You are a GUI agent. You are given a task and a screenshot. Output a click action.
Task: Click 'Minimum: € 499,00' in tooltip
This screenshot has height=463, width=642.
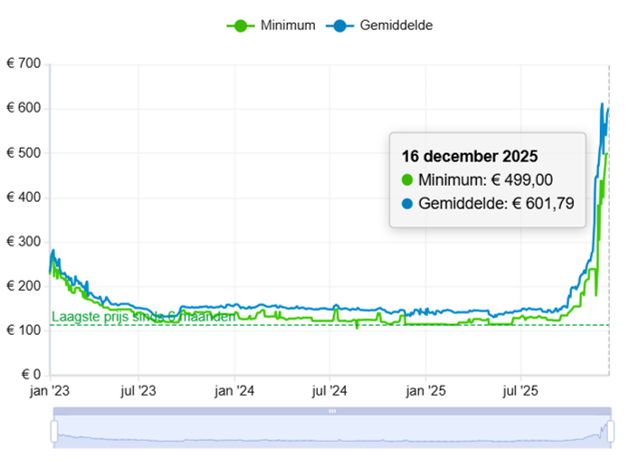[x=477, y=180]
